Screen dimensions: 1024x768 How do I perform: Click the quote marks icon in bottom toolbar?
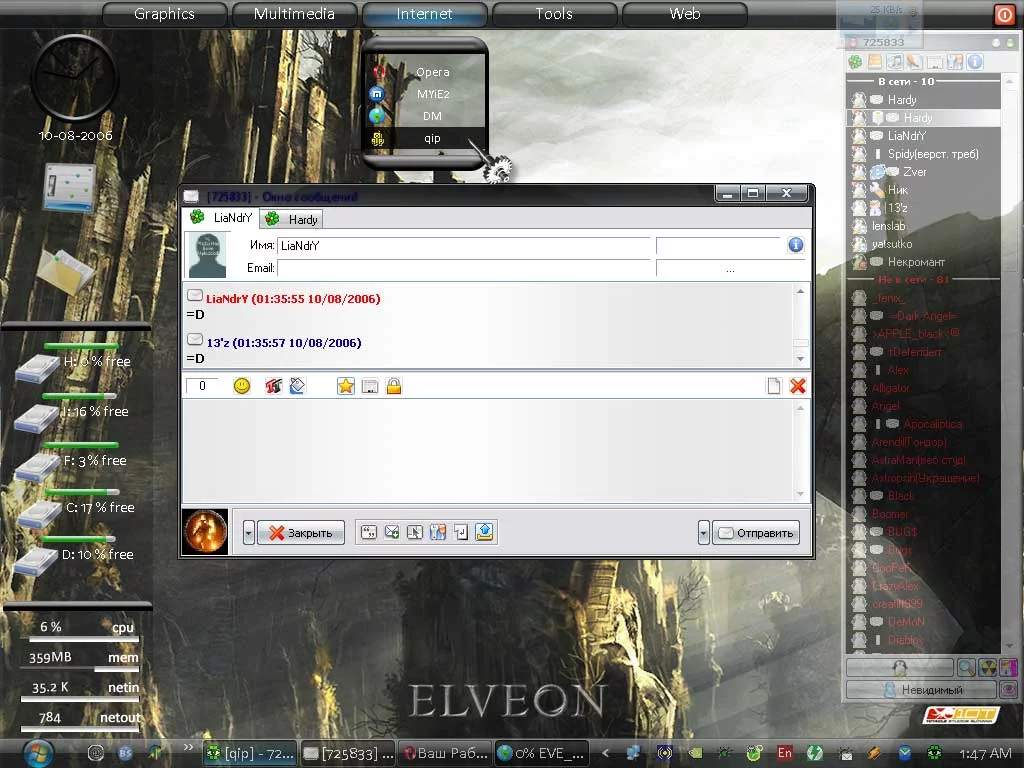[x=368, y=532]
